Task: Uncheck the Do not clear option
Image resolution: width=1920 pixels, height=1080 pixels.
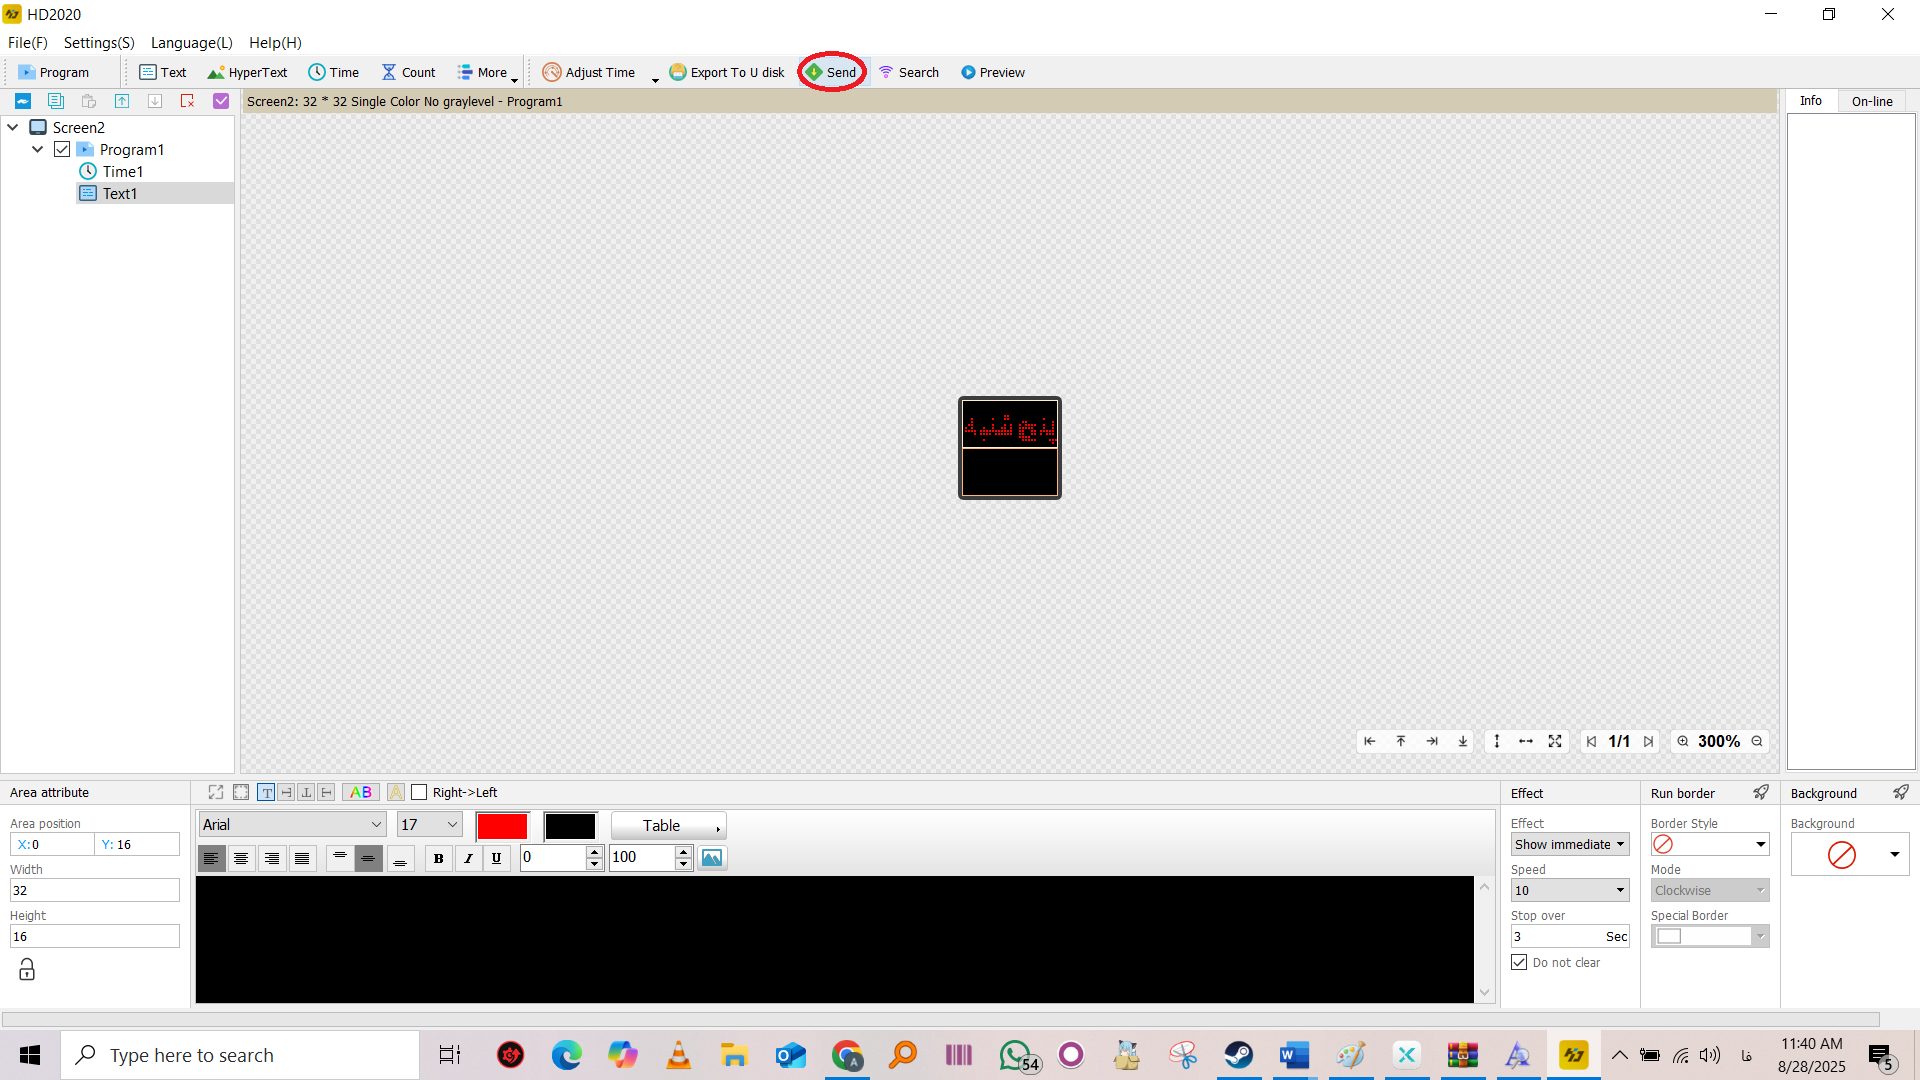Action: [1519, 962]
